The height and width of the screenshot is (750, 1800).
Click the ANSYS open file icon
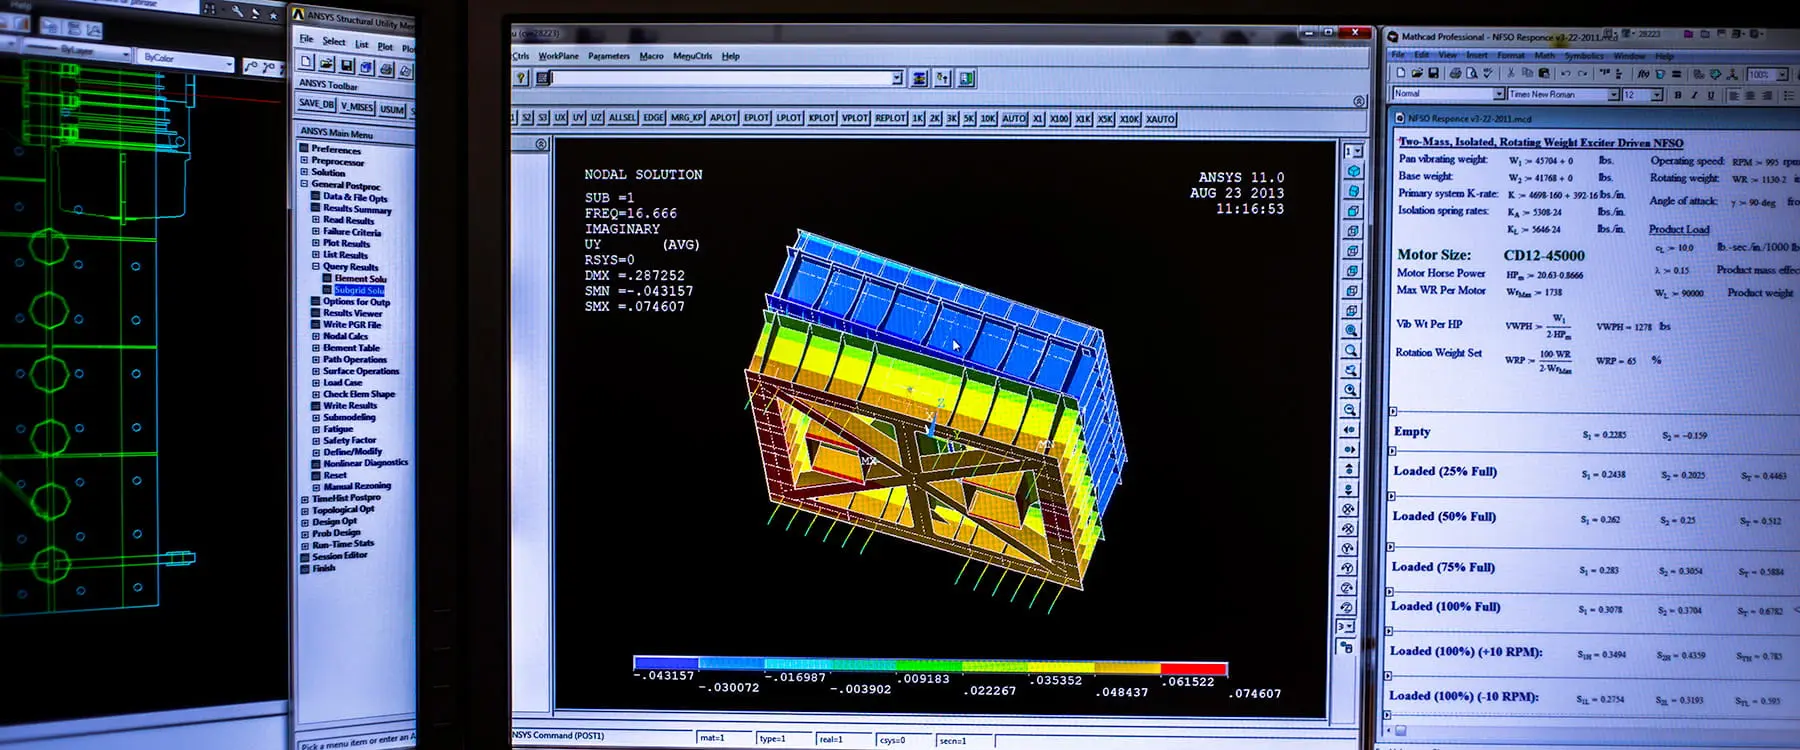[326, 64]
